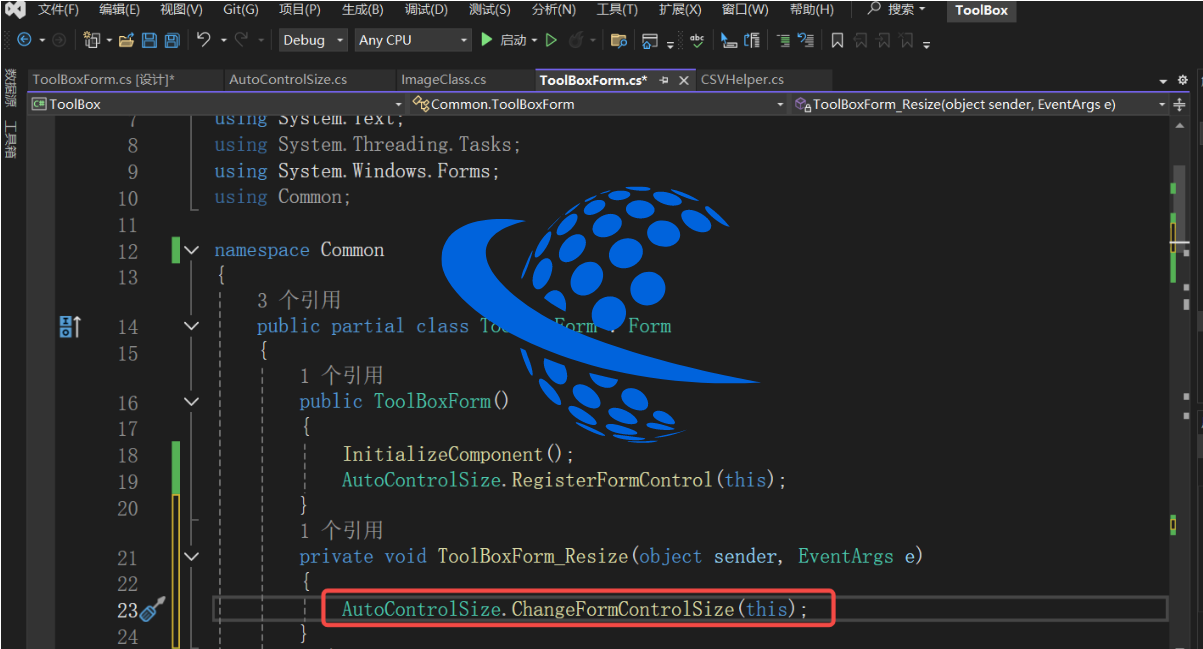This screenshot has width=1203, height=649.
Task: Open the dropdown arrow beside 启动
Action: pyautogui.click(x=534, y=40)
